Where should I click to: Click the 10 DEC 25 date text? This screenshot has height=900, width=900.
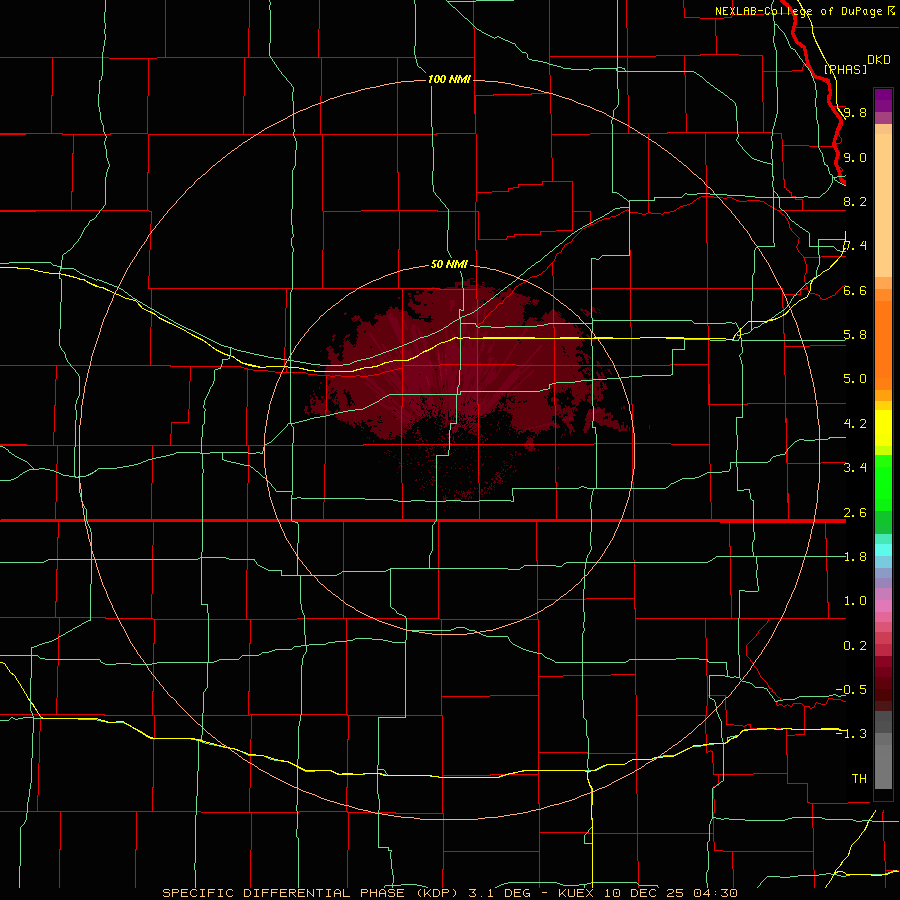(645, 893)
